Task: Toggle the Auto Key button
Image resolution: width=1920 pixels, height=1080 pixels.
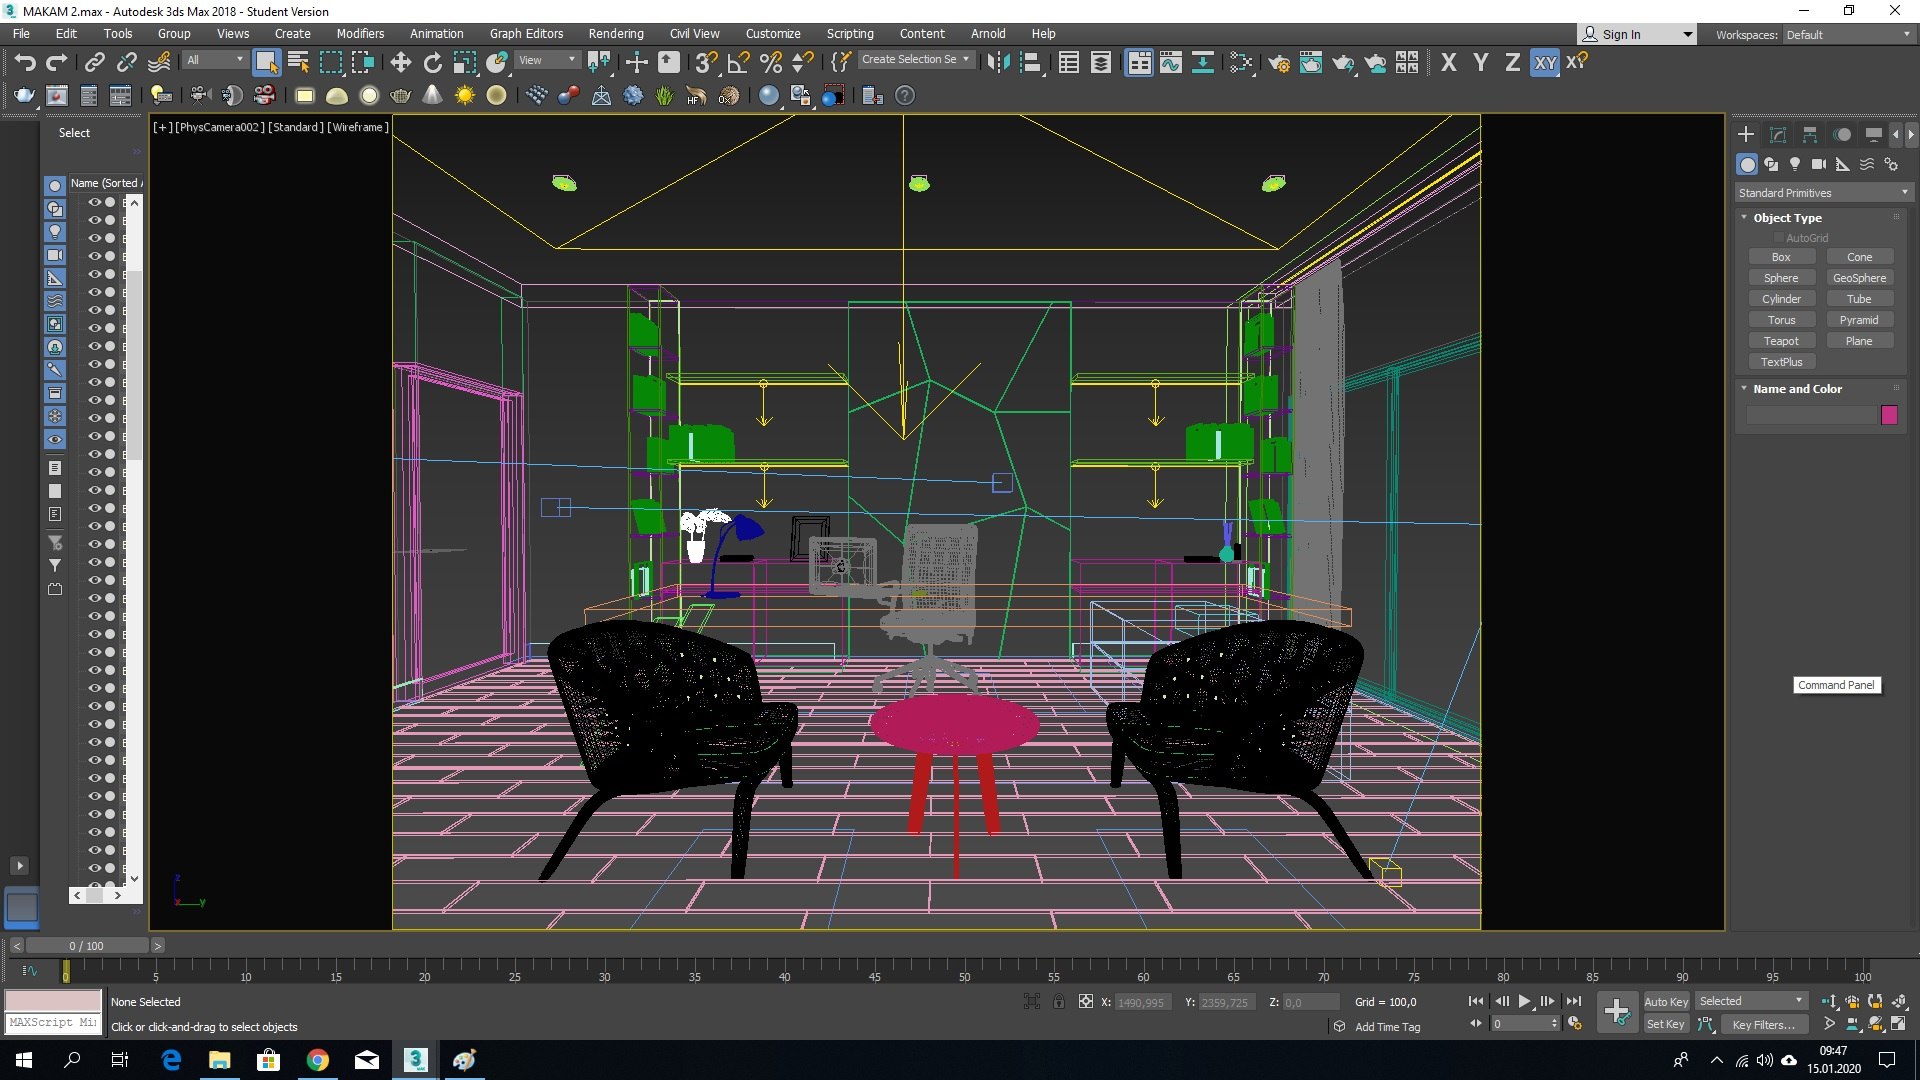Action: coord(1666,1001)
